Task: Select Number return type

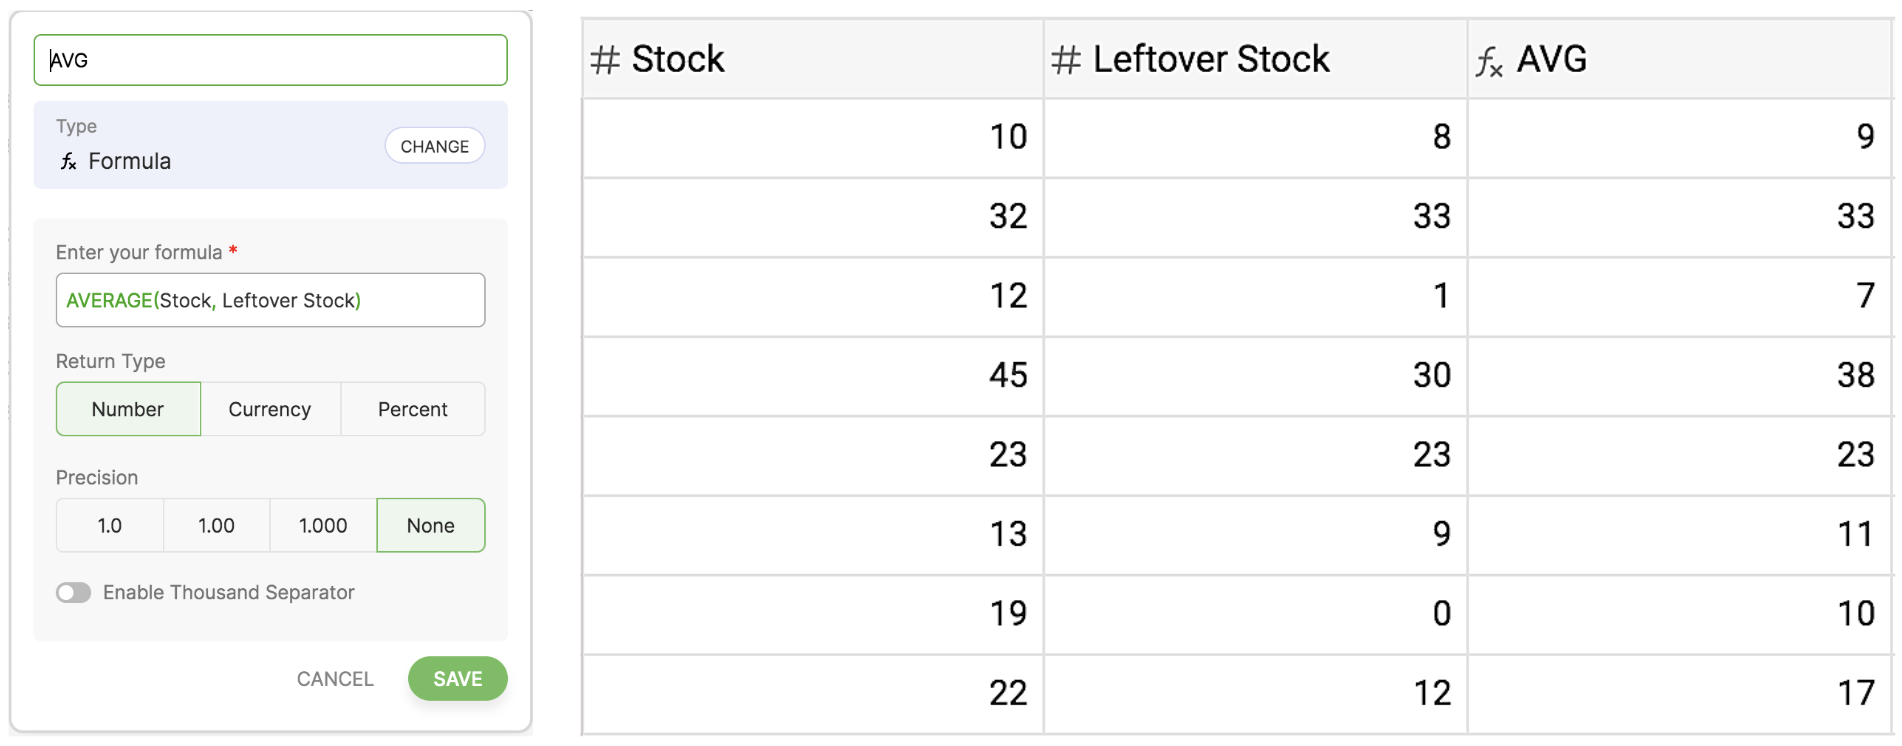Action: (x=128, y=409)
